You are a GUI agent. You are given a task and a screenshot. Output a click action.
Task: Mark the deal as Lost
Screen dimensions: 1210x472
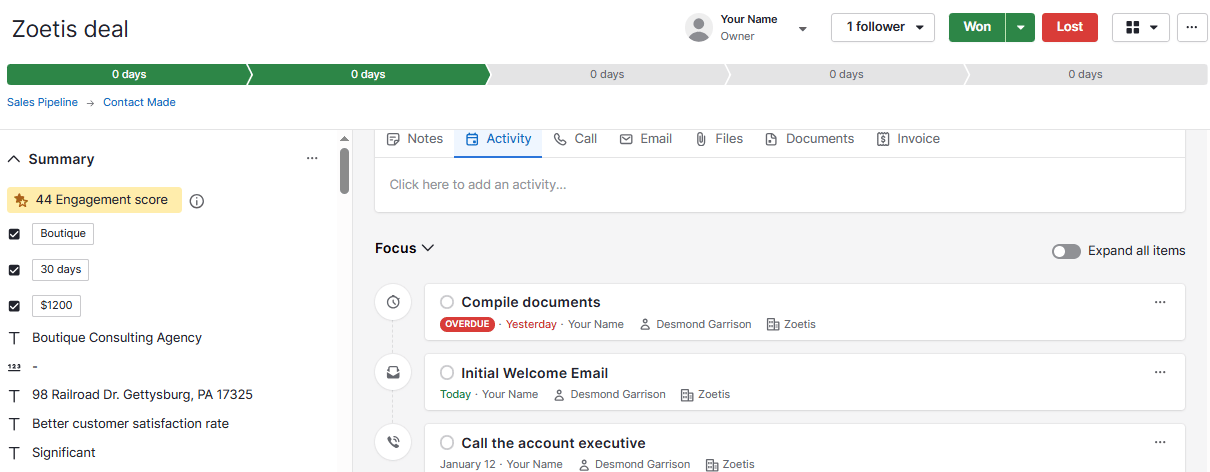click(x=1070, y=27)
